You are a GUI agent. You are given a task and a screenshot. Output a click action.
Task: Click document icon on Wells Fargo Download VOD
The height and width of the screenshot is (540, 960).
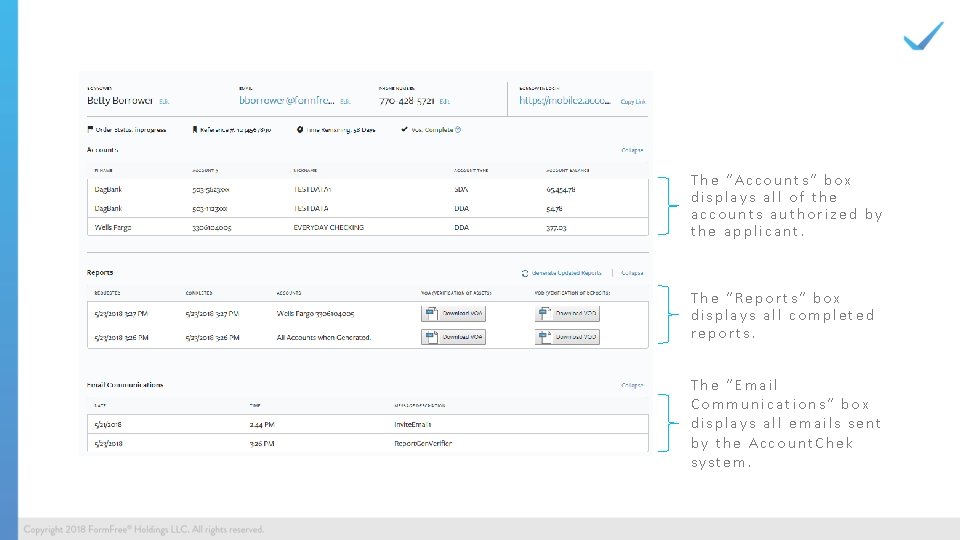point(544,313)
